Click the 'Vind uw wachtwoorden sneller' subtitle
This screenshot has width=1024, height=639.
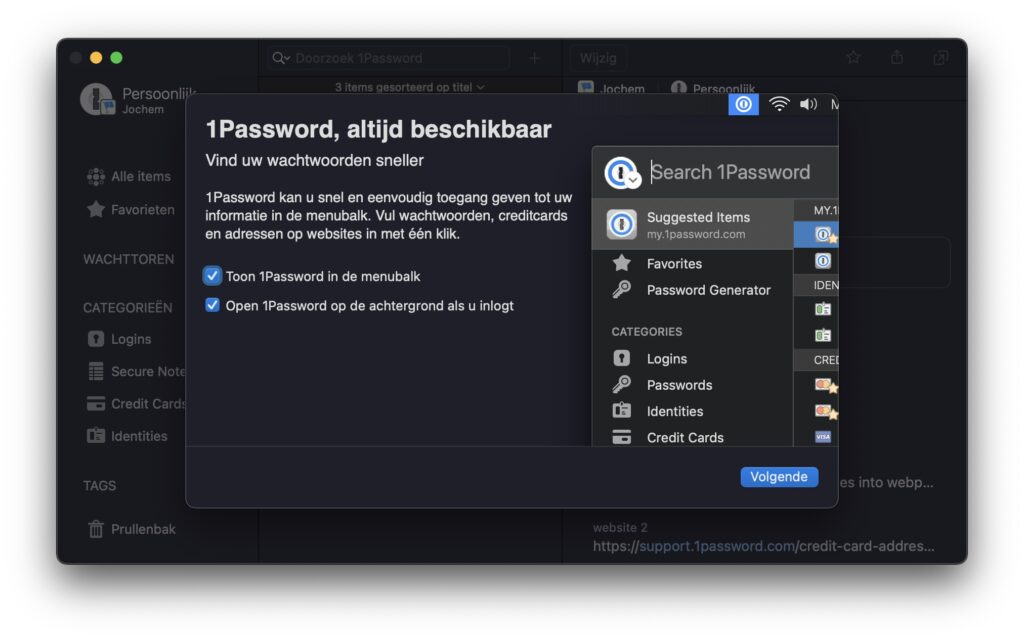315,161
